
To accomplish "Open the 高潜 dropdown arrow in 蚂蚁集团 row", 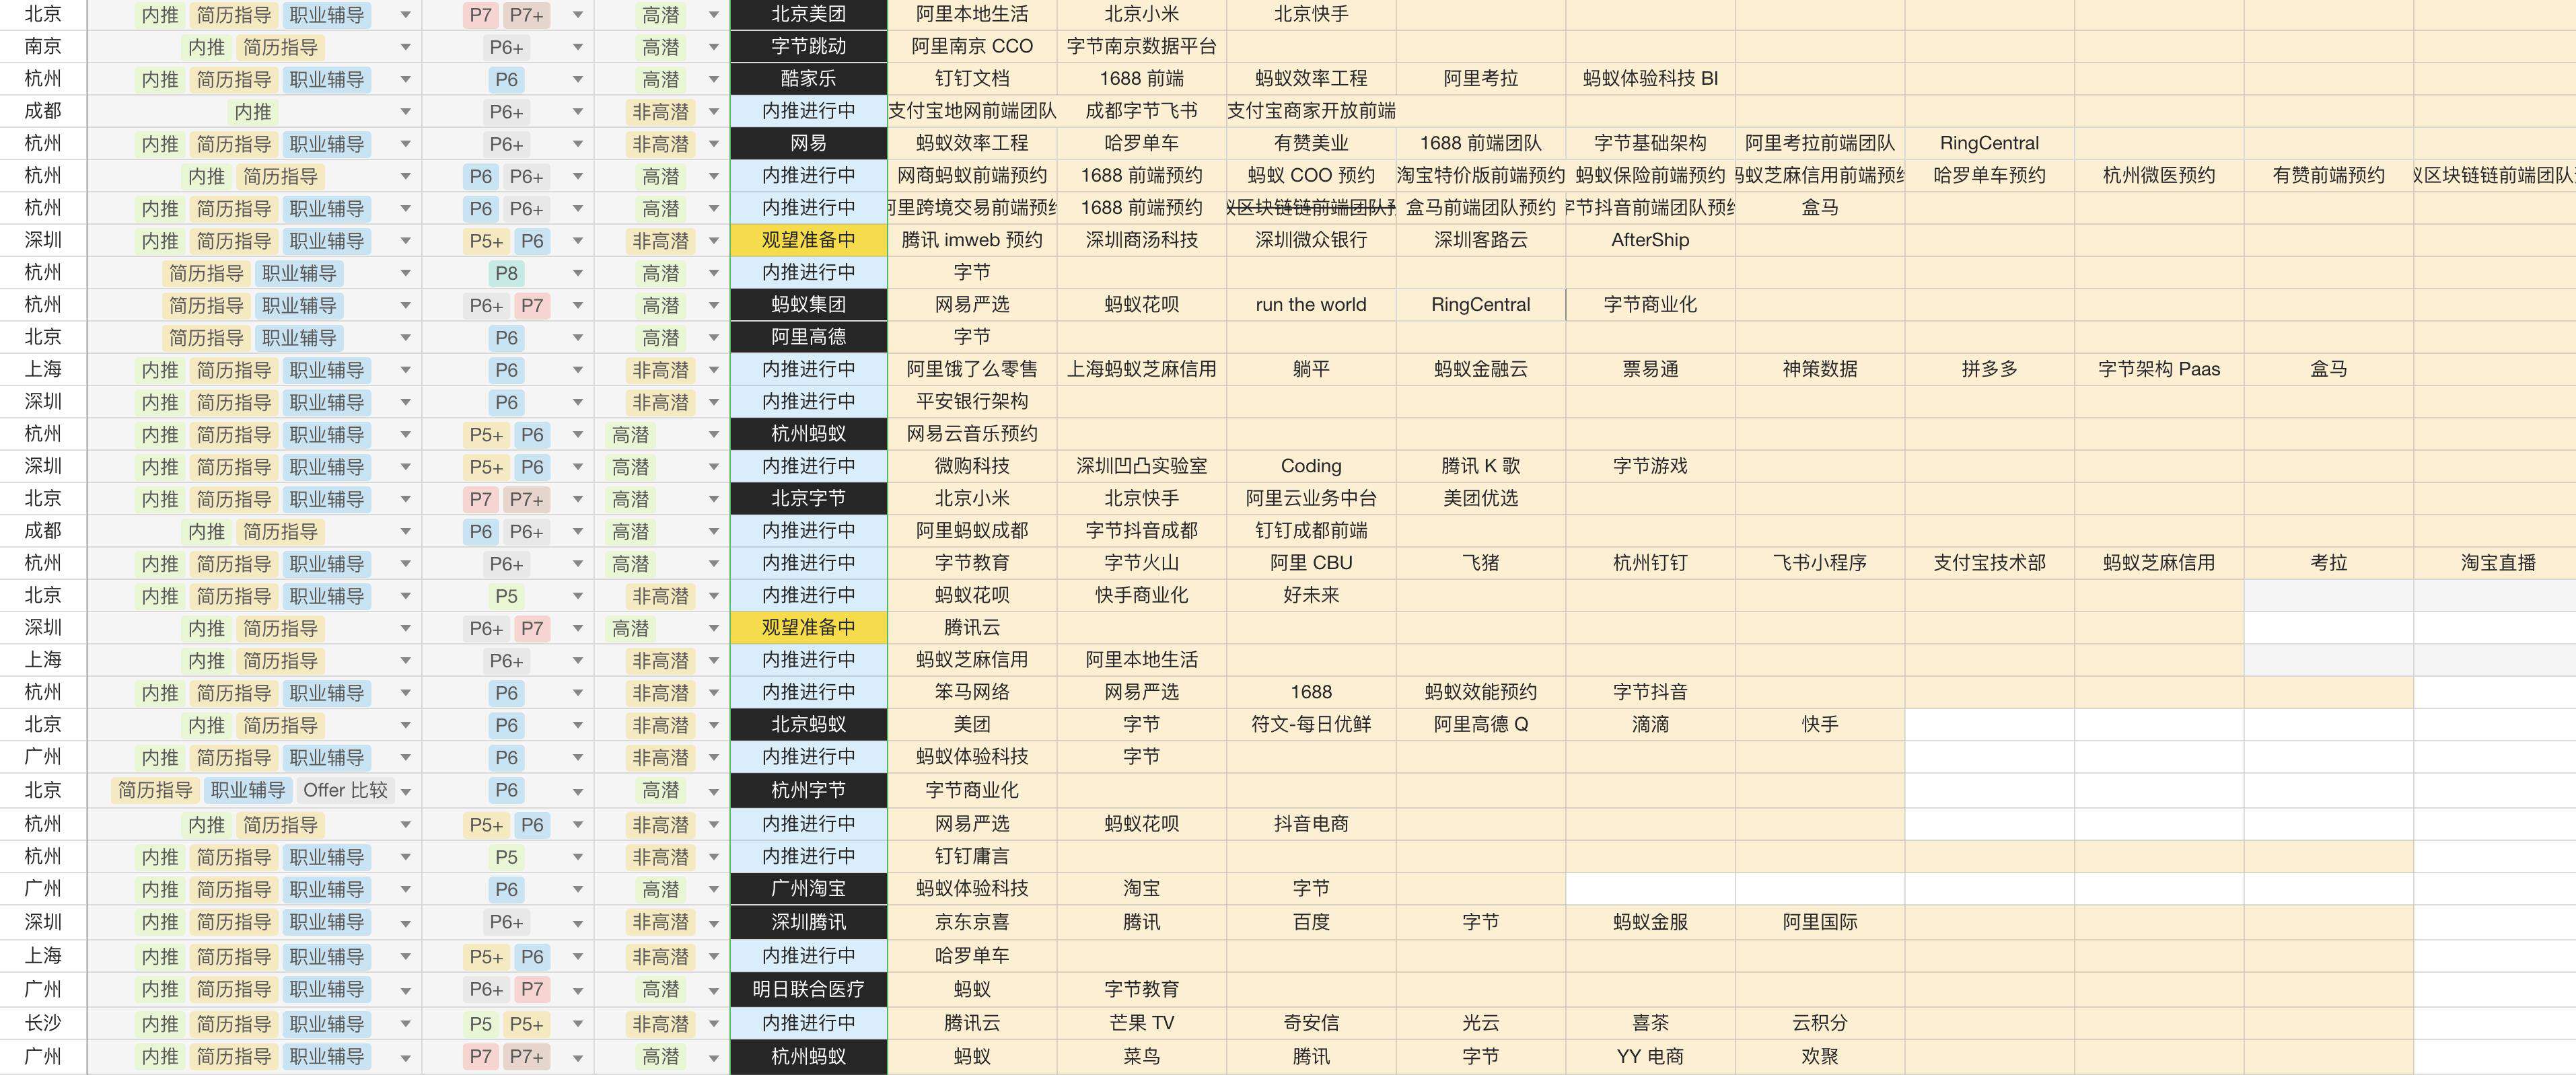I will coord(714,305).
